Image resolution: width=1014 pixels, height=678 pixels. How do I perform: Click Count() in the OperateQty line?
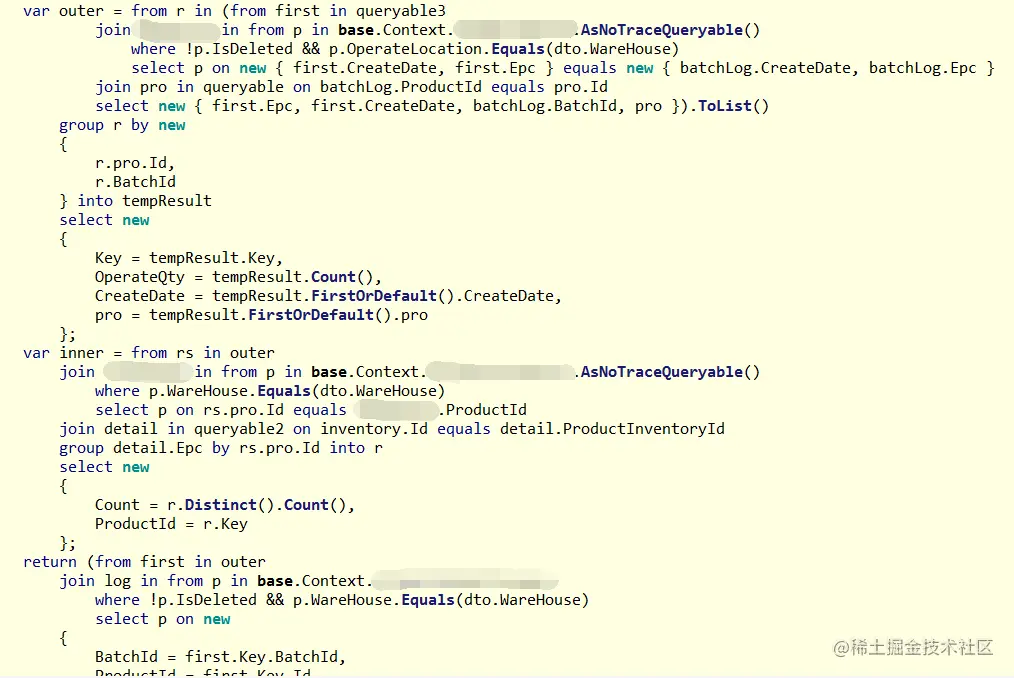[342, 277]
